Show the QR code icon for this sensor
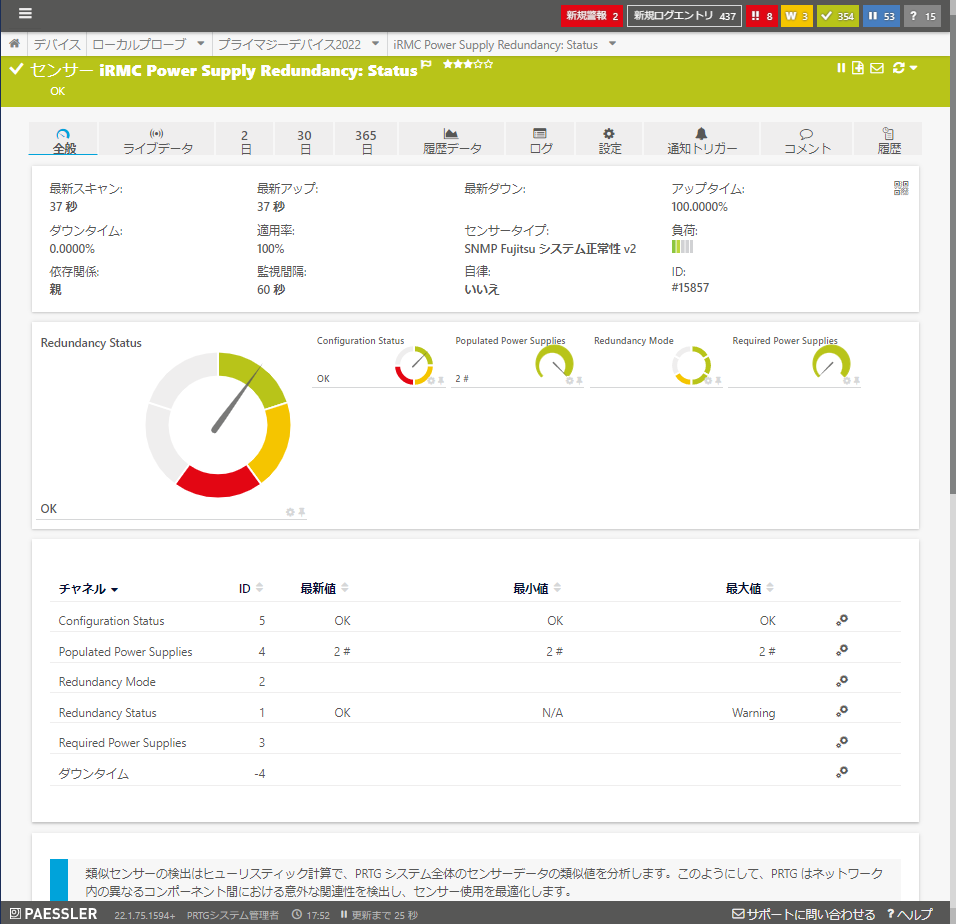The height and width of the screenshot is (924, 956). pos(901,188)
